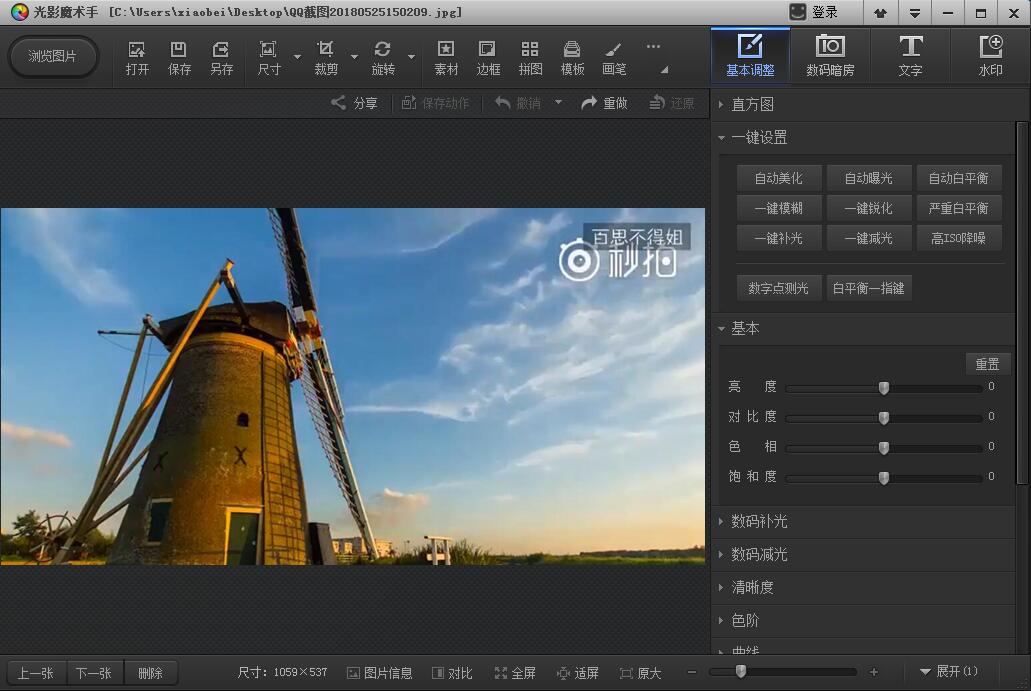Open the Border (边框) tool

pyautogui.click(x=488, y=57)
